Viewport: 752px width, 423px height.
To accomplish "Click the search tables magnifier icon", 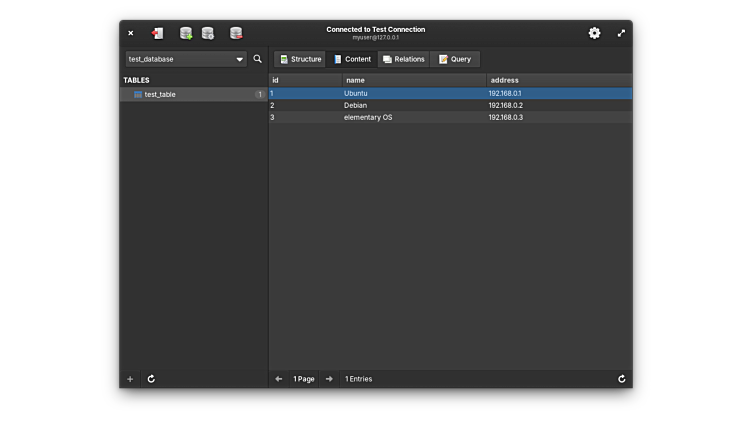I will click(x=258, y=59).
